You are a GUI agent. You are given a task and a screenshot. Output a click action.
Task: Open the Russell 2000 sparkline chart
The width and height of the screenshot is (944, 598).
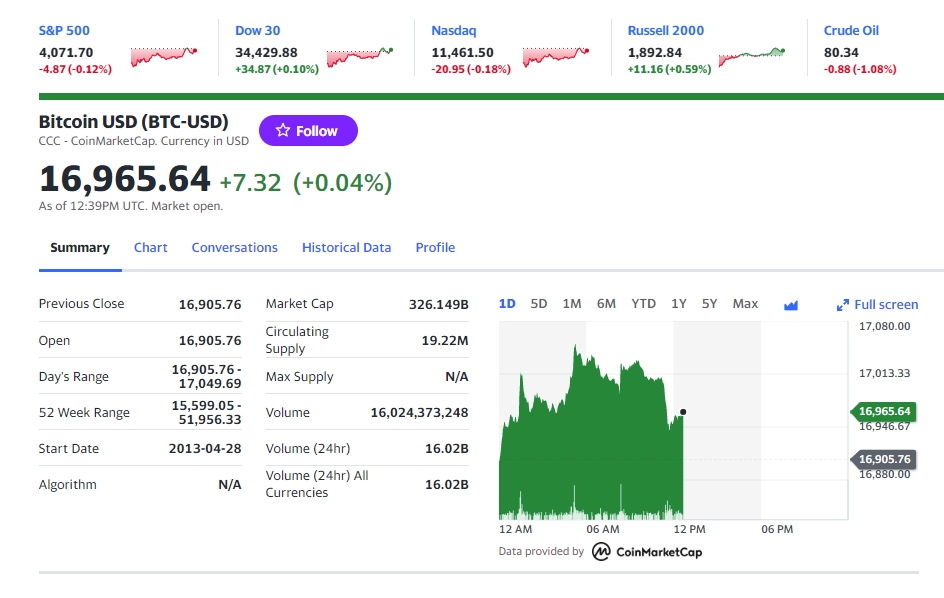pyautogui.click(x=752, y=56)
